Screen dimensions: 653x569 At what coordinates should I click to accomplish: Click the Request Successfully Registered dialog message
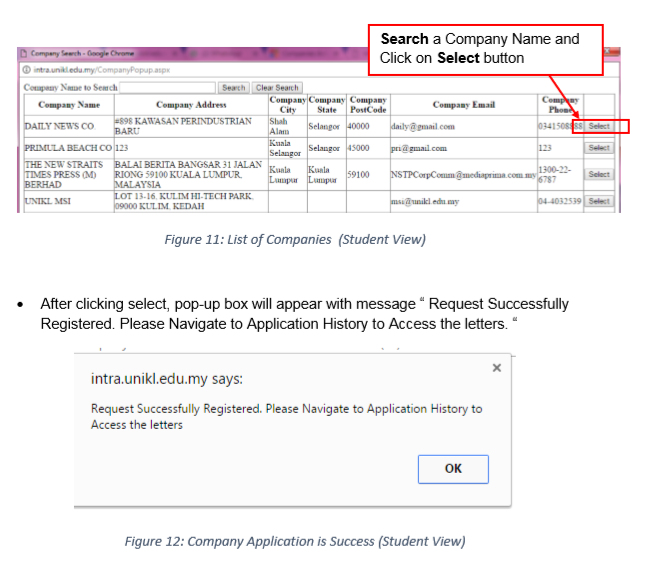[x=287, y=417]
